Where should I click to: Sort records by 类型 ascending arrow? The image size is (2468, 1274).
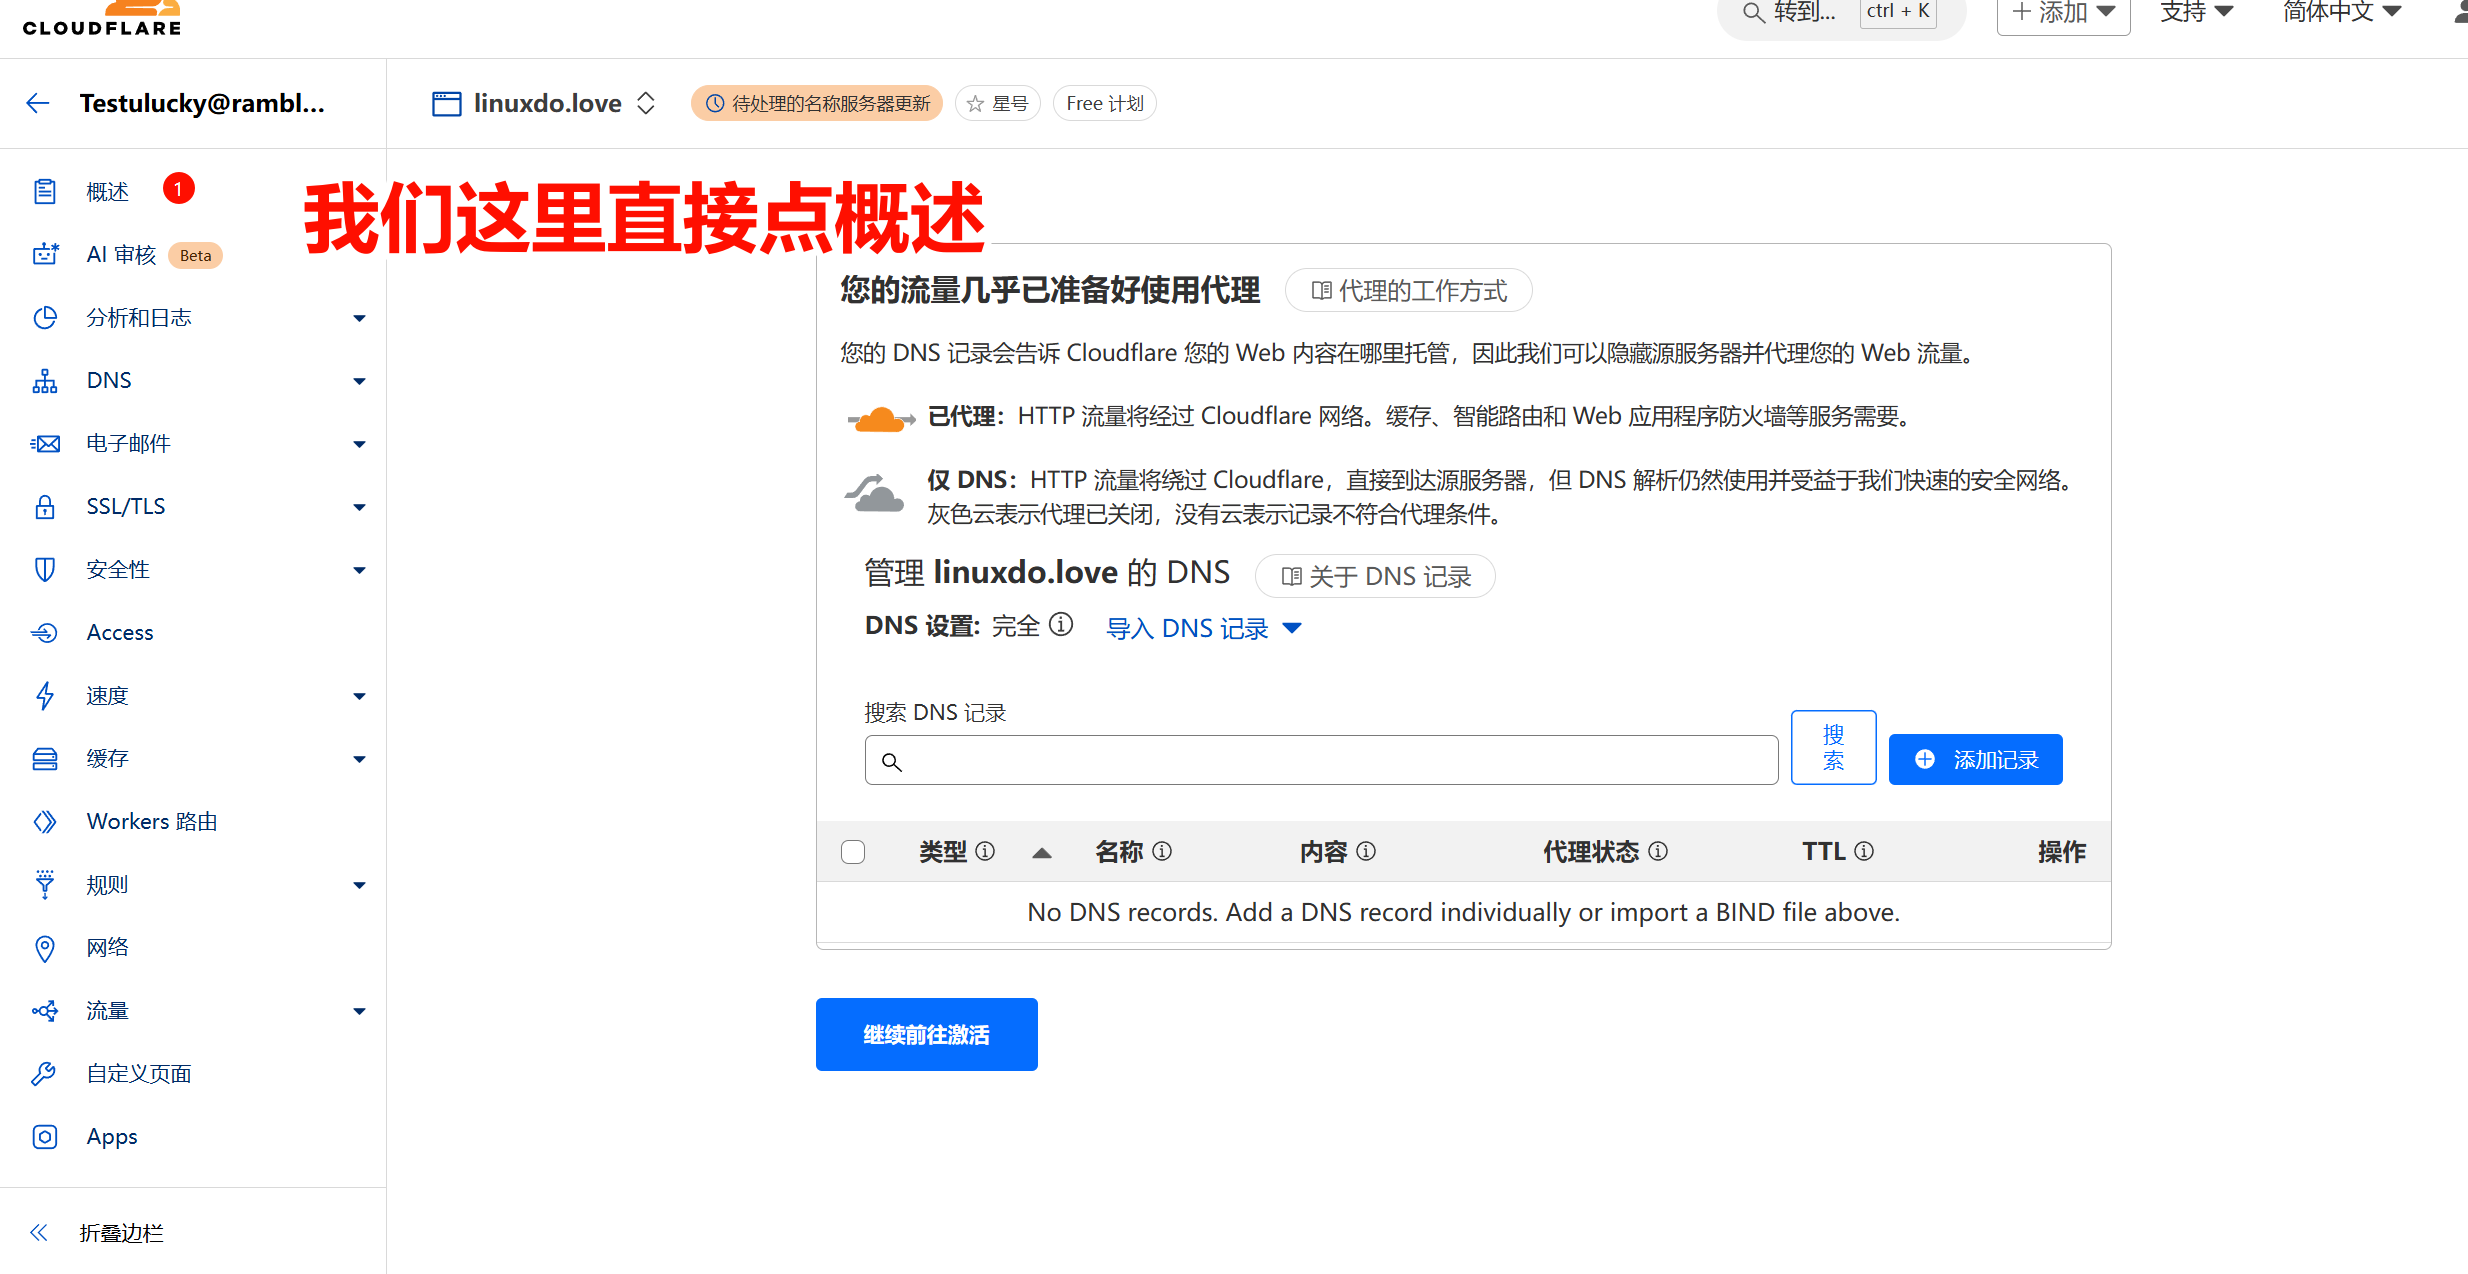coord(1042,853)
